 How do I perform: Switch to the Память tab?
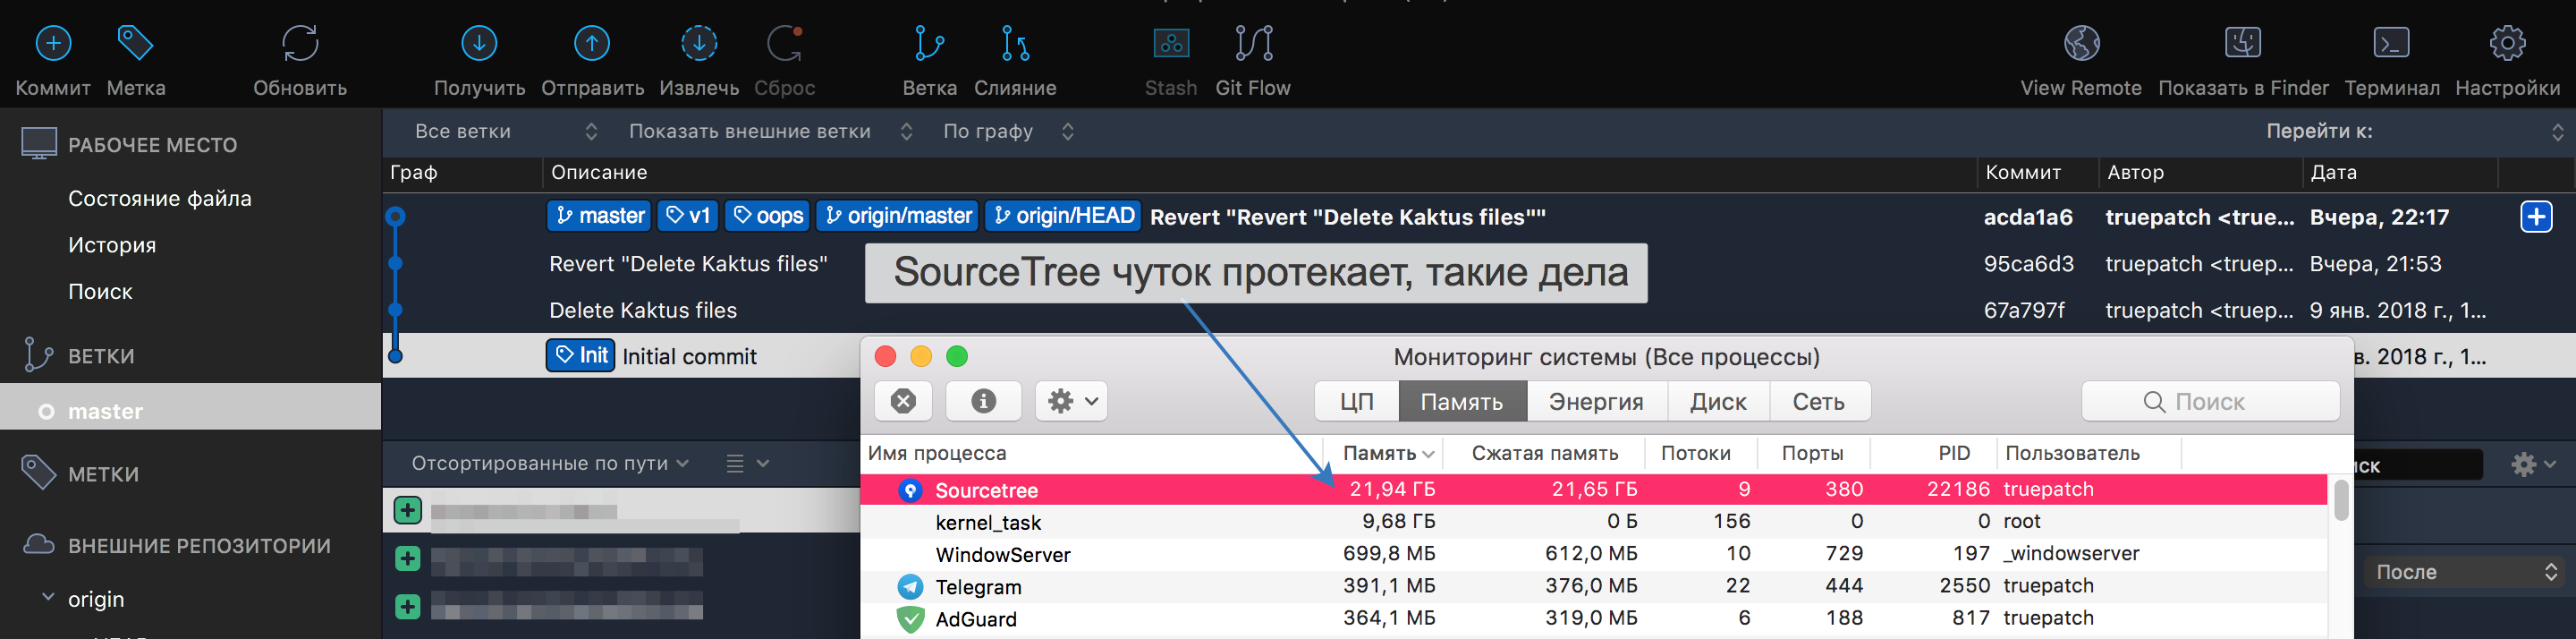[1462, 401]
